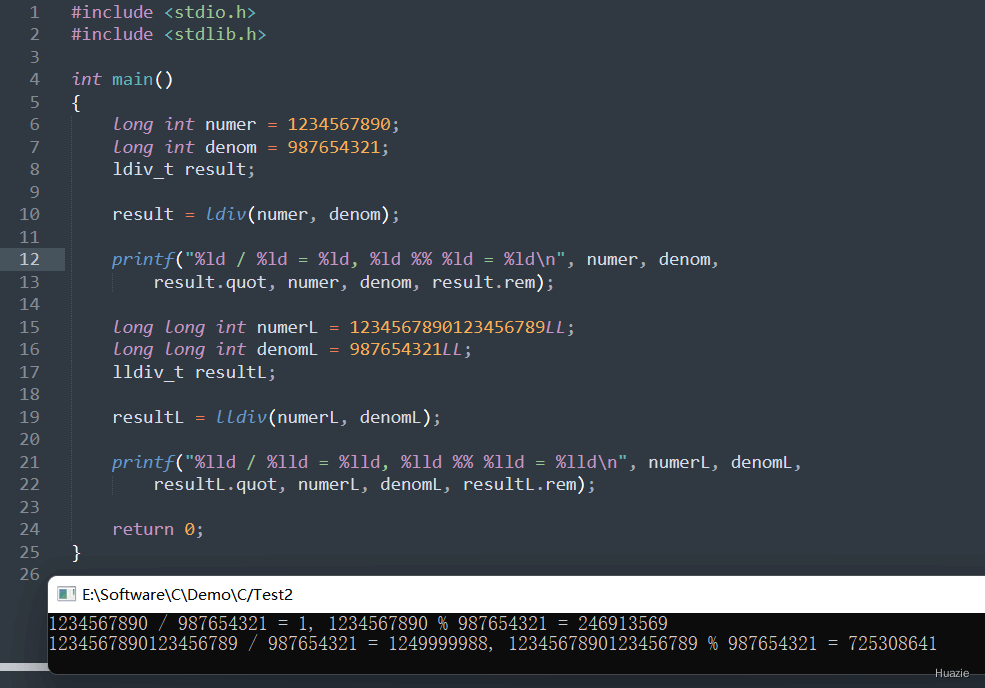Image resolution: width=985 pixels, height=688 pixels.
Task: Click resultL.rem on line 22
Action: pos(520,484)
